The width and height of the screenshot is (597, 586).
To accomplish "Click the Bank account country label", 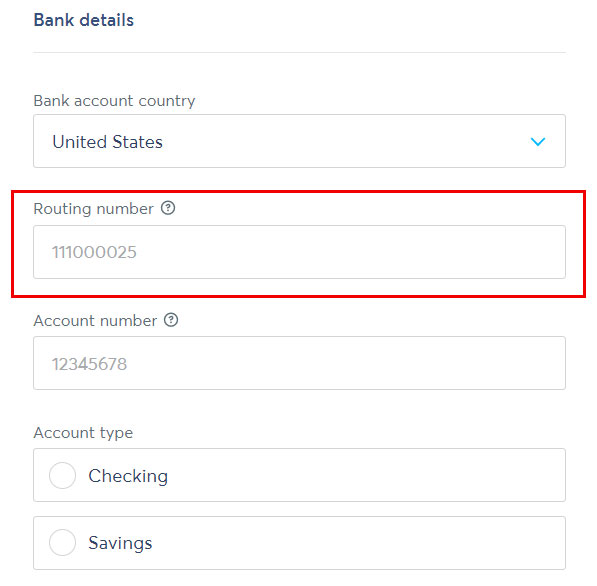I will pyautogui.click(x=114, y=101).
